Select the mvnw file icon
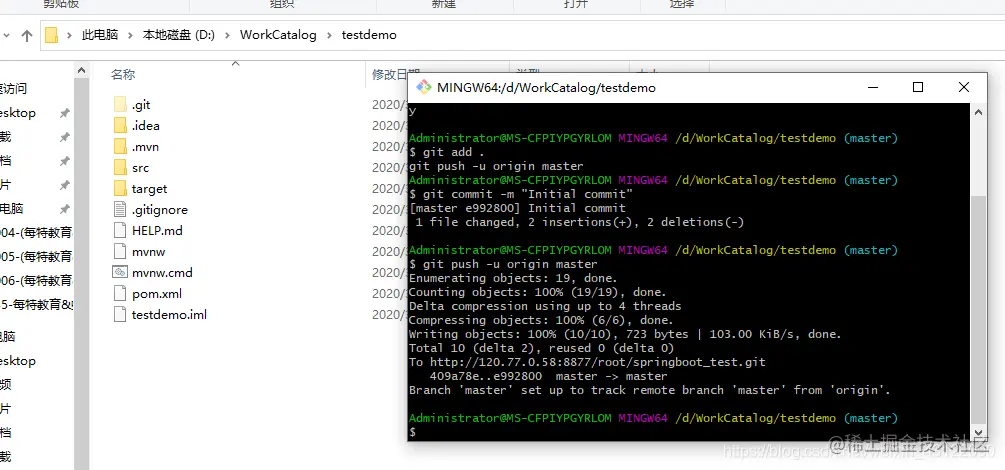The width and height of the screenshot is (1005, 470). 120,251
